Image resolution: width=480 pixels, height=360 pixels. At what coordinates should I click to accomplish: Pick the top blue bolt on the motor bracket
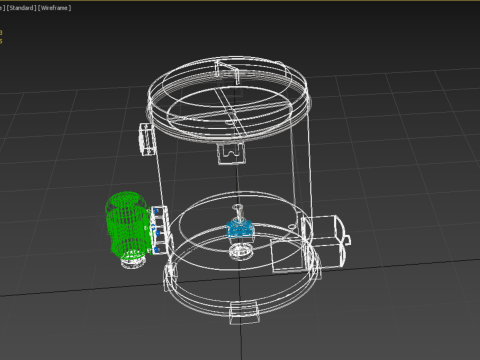point(155,211)
